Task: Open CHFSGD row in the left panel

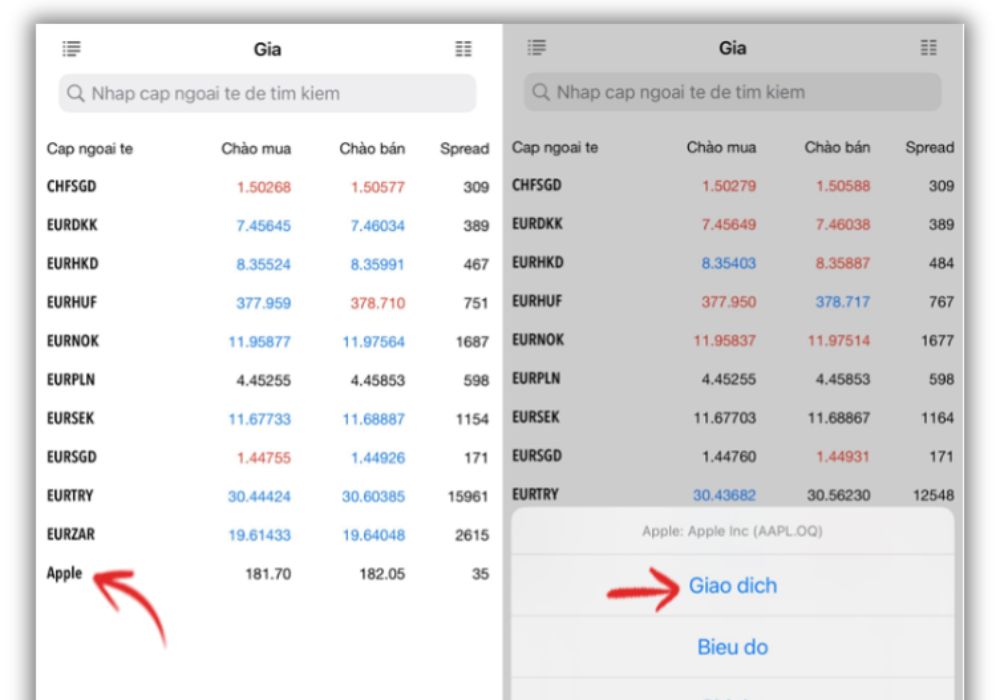Action: point(267,187)
